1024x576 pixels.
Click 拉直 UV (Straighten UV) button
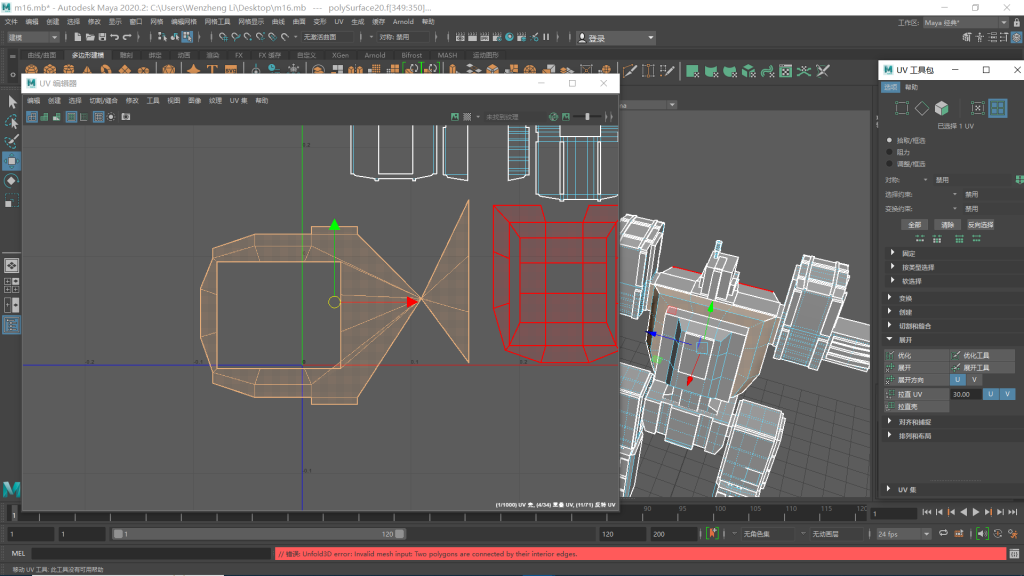pos(916,394)
